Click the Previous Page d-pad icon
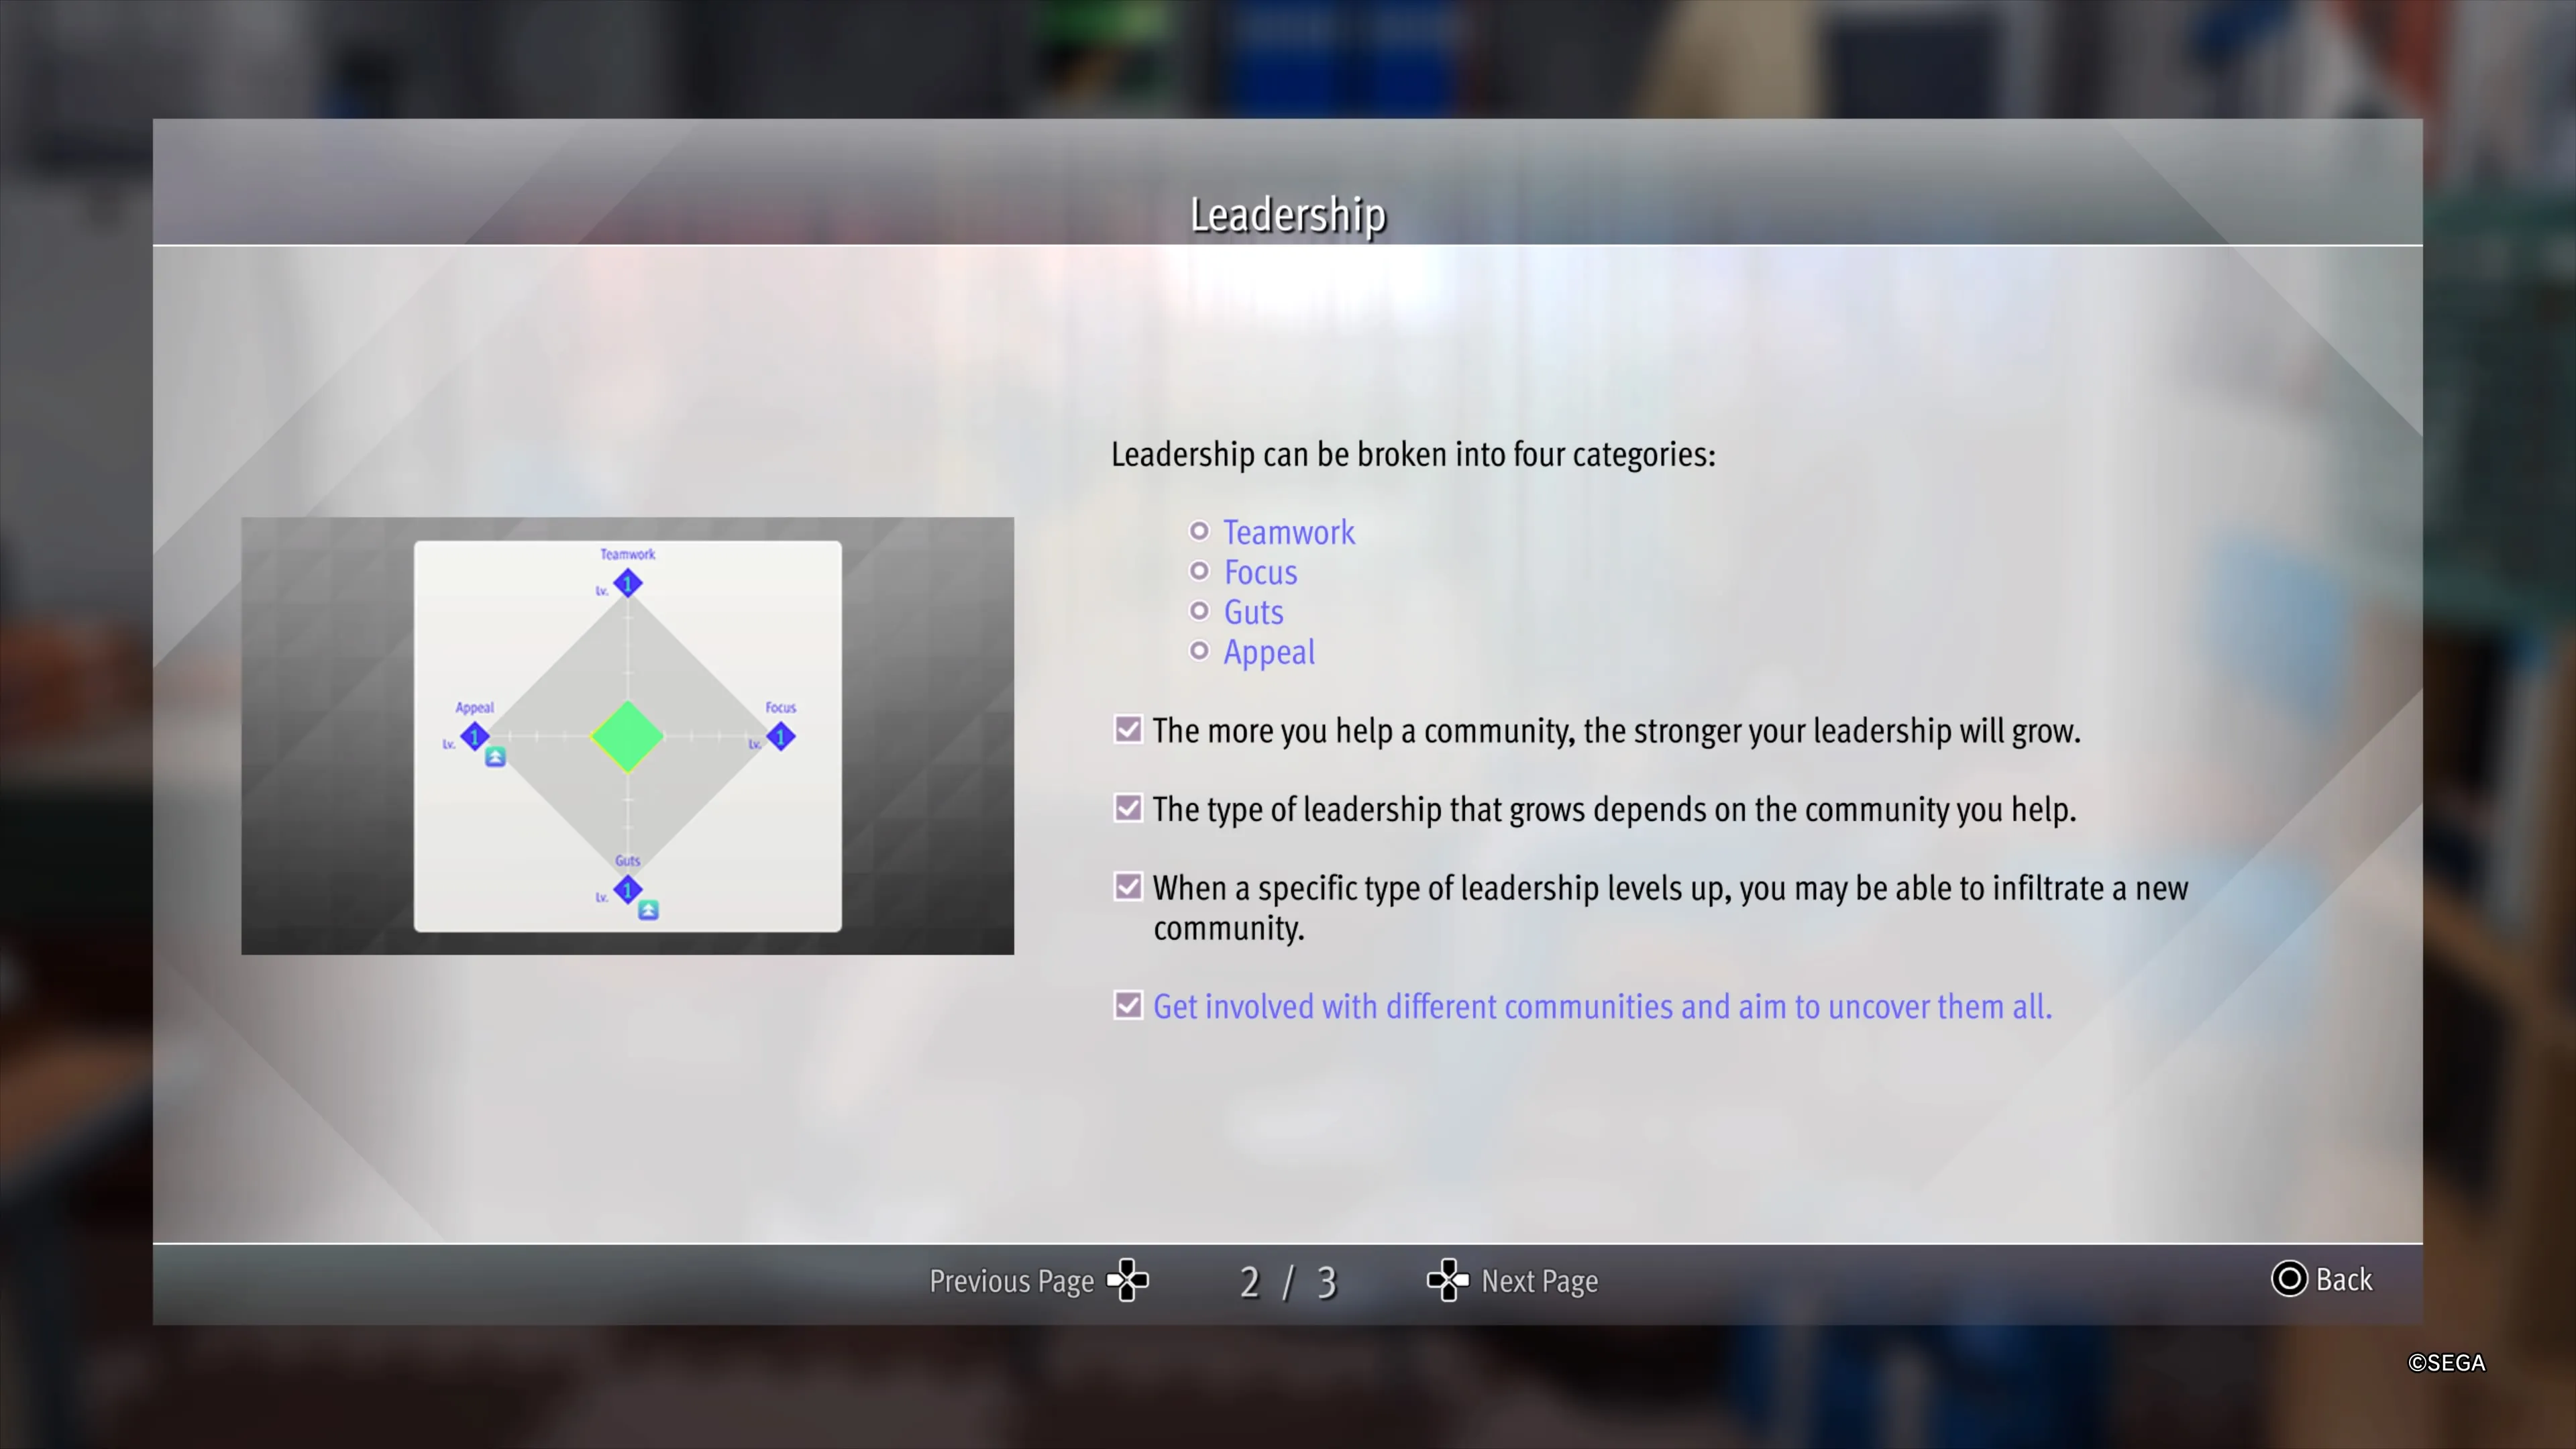Image resolution: width=2576 pixels, height=1449 pixels. coord(1127,1280)
